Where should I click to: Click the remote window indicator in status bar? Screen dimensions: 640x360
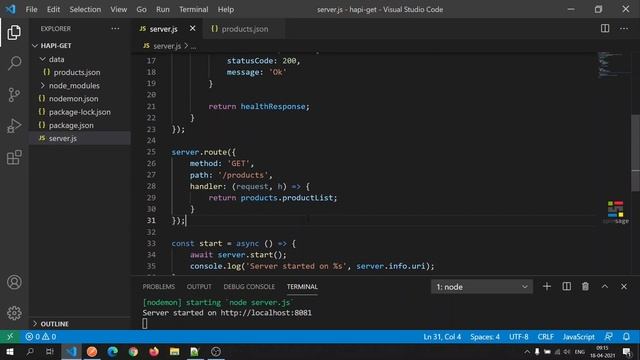tap(10, 337)
